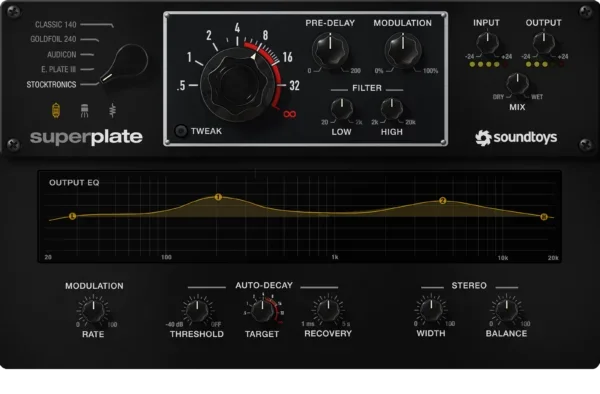Click the Filter Low knob
The width and height of the screenshot is (600, 394).
tap(342, 109)
